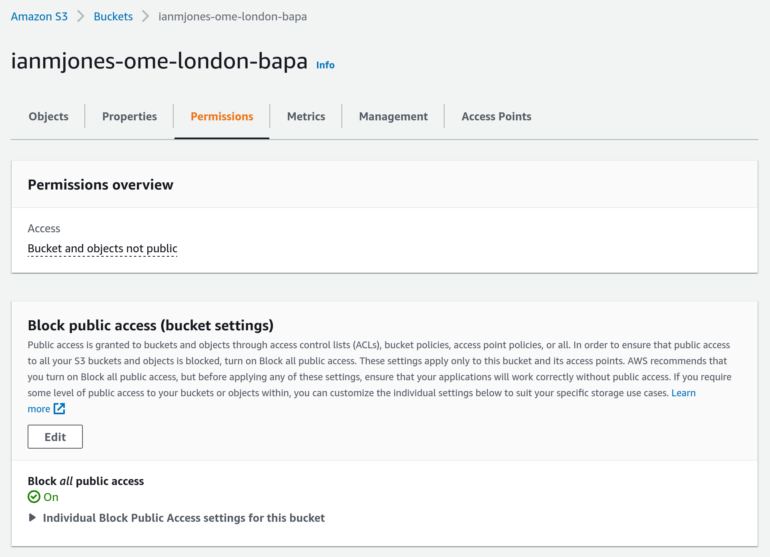Click the Bucket and objects not public text

(x=102, y=249)
